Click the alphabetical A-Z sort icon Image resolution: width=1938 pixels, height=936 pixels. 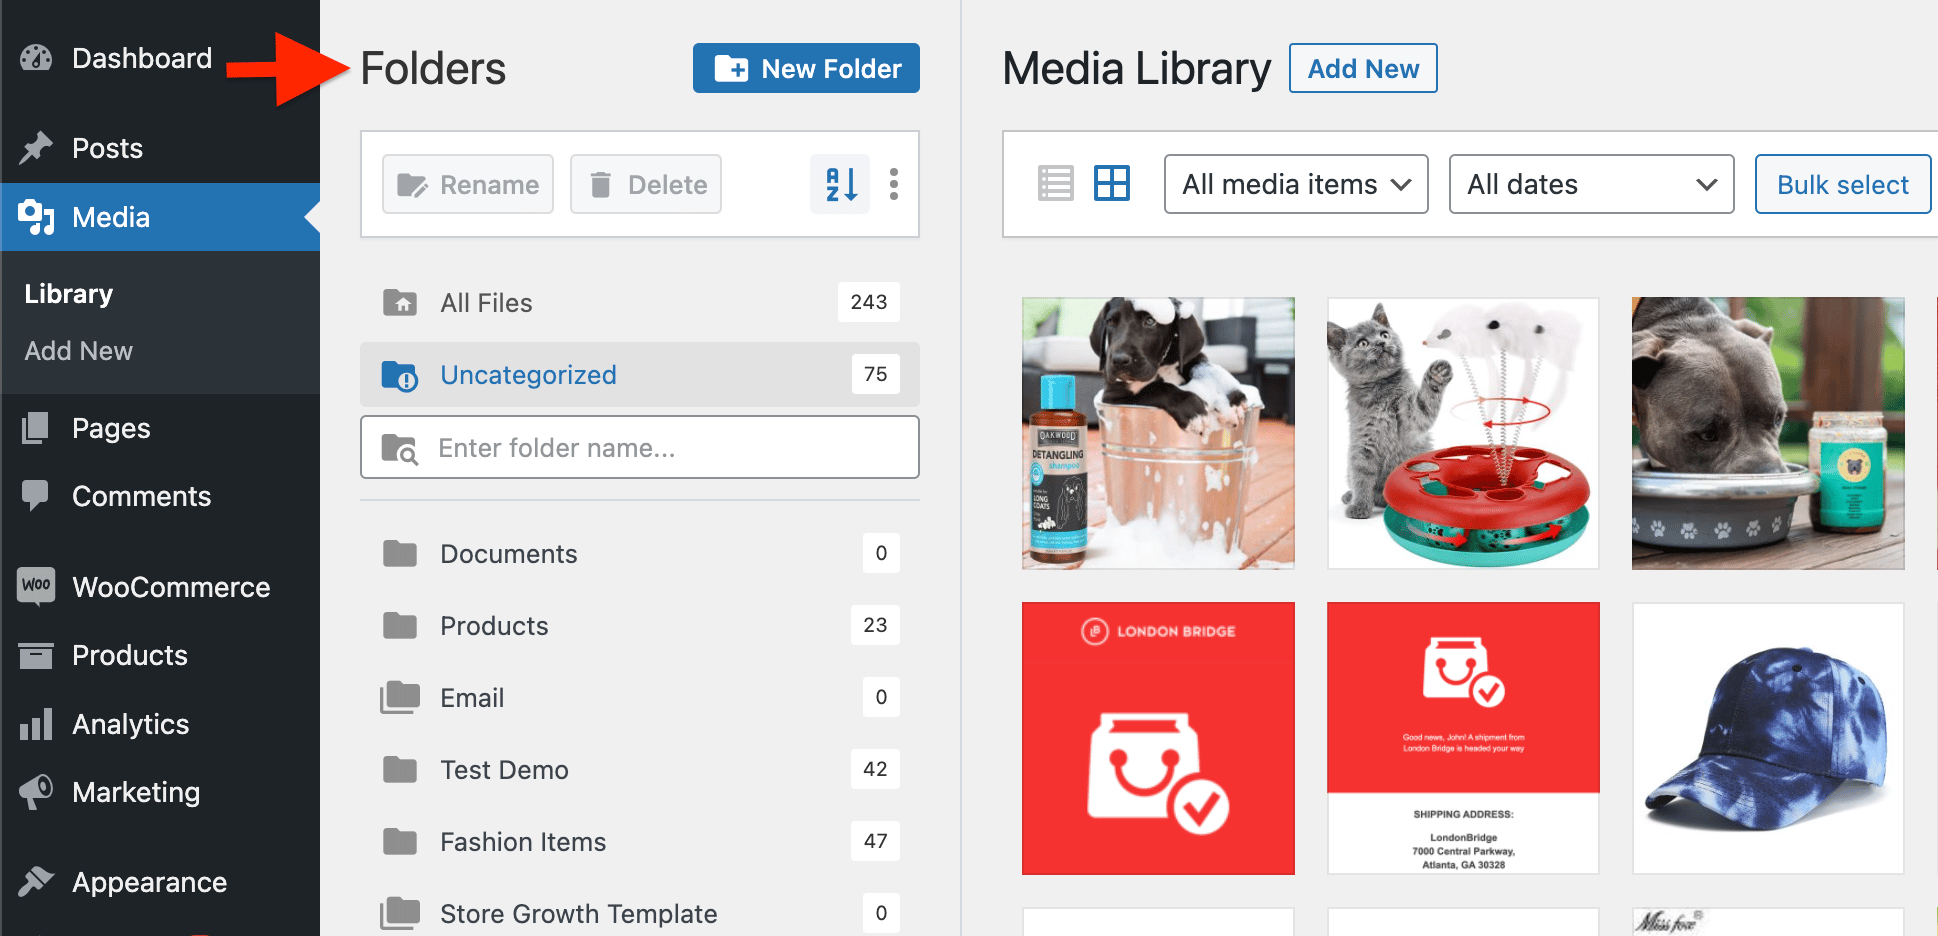tap(839, 184)
